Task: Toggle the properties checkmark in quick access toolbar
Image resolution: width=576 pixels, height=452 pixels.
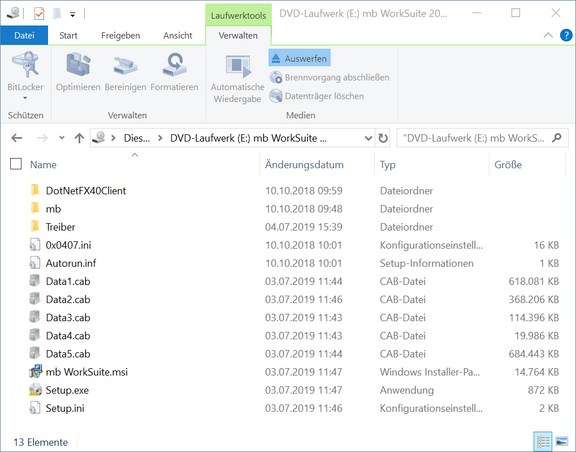Action: [39, 14]
